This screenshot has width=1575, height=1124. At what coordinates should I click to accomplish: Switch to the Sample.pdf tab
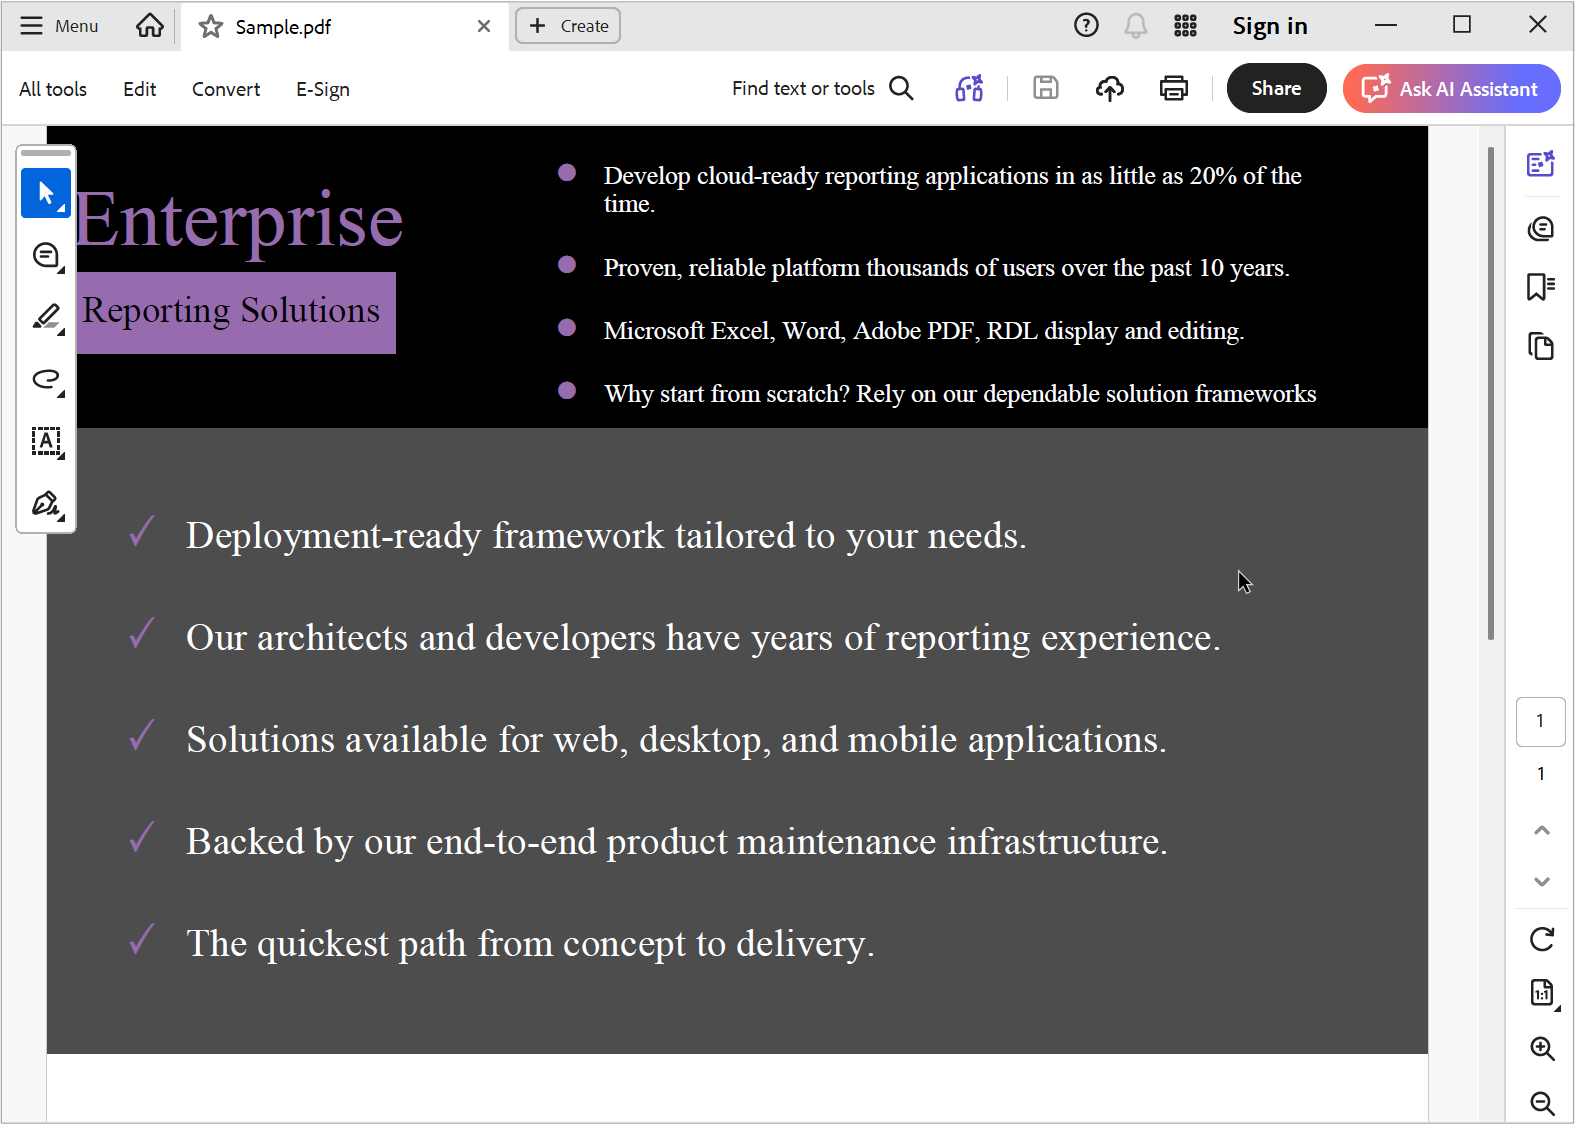[344, 27]
